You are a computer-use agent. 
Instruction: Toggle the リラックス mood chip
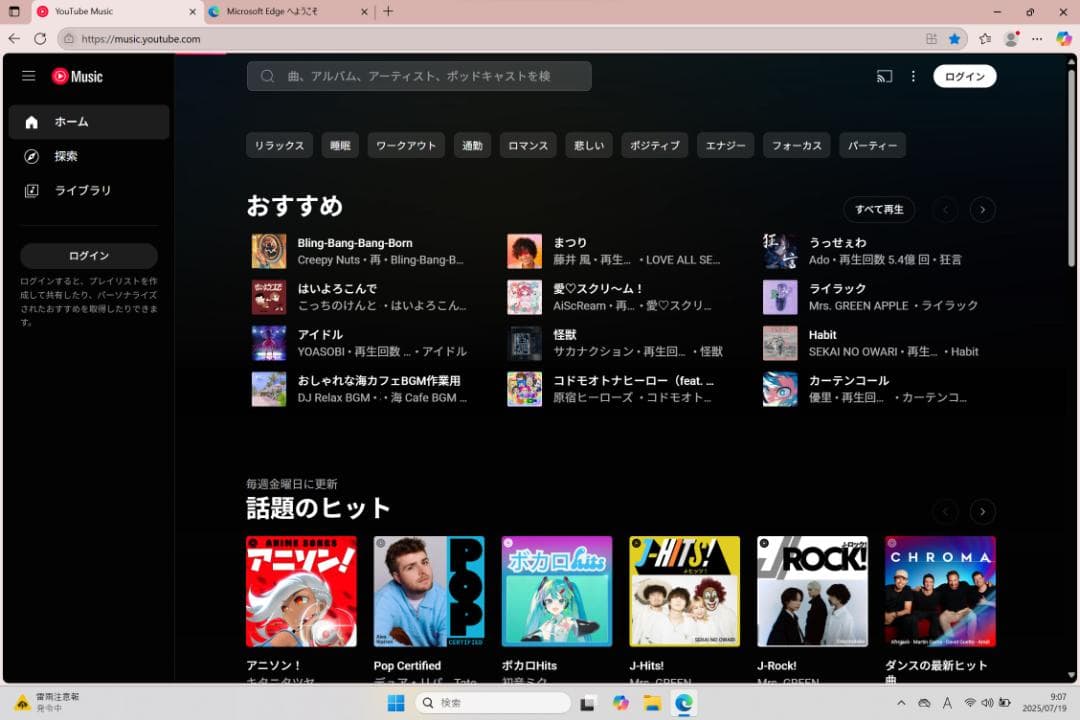tap(279, 145)
